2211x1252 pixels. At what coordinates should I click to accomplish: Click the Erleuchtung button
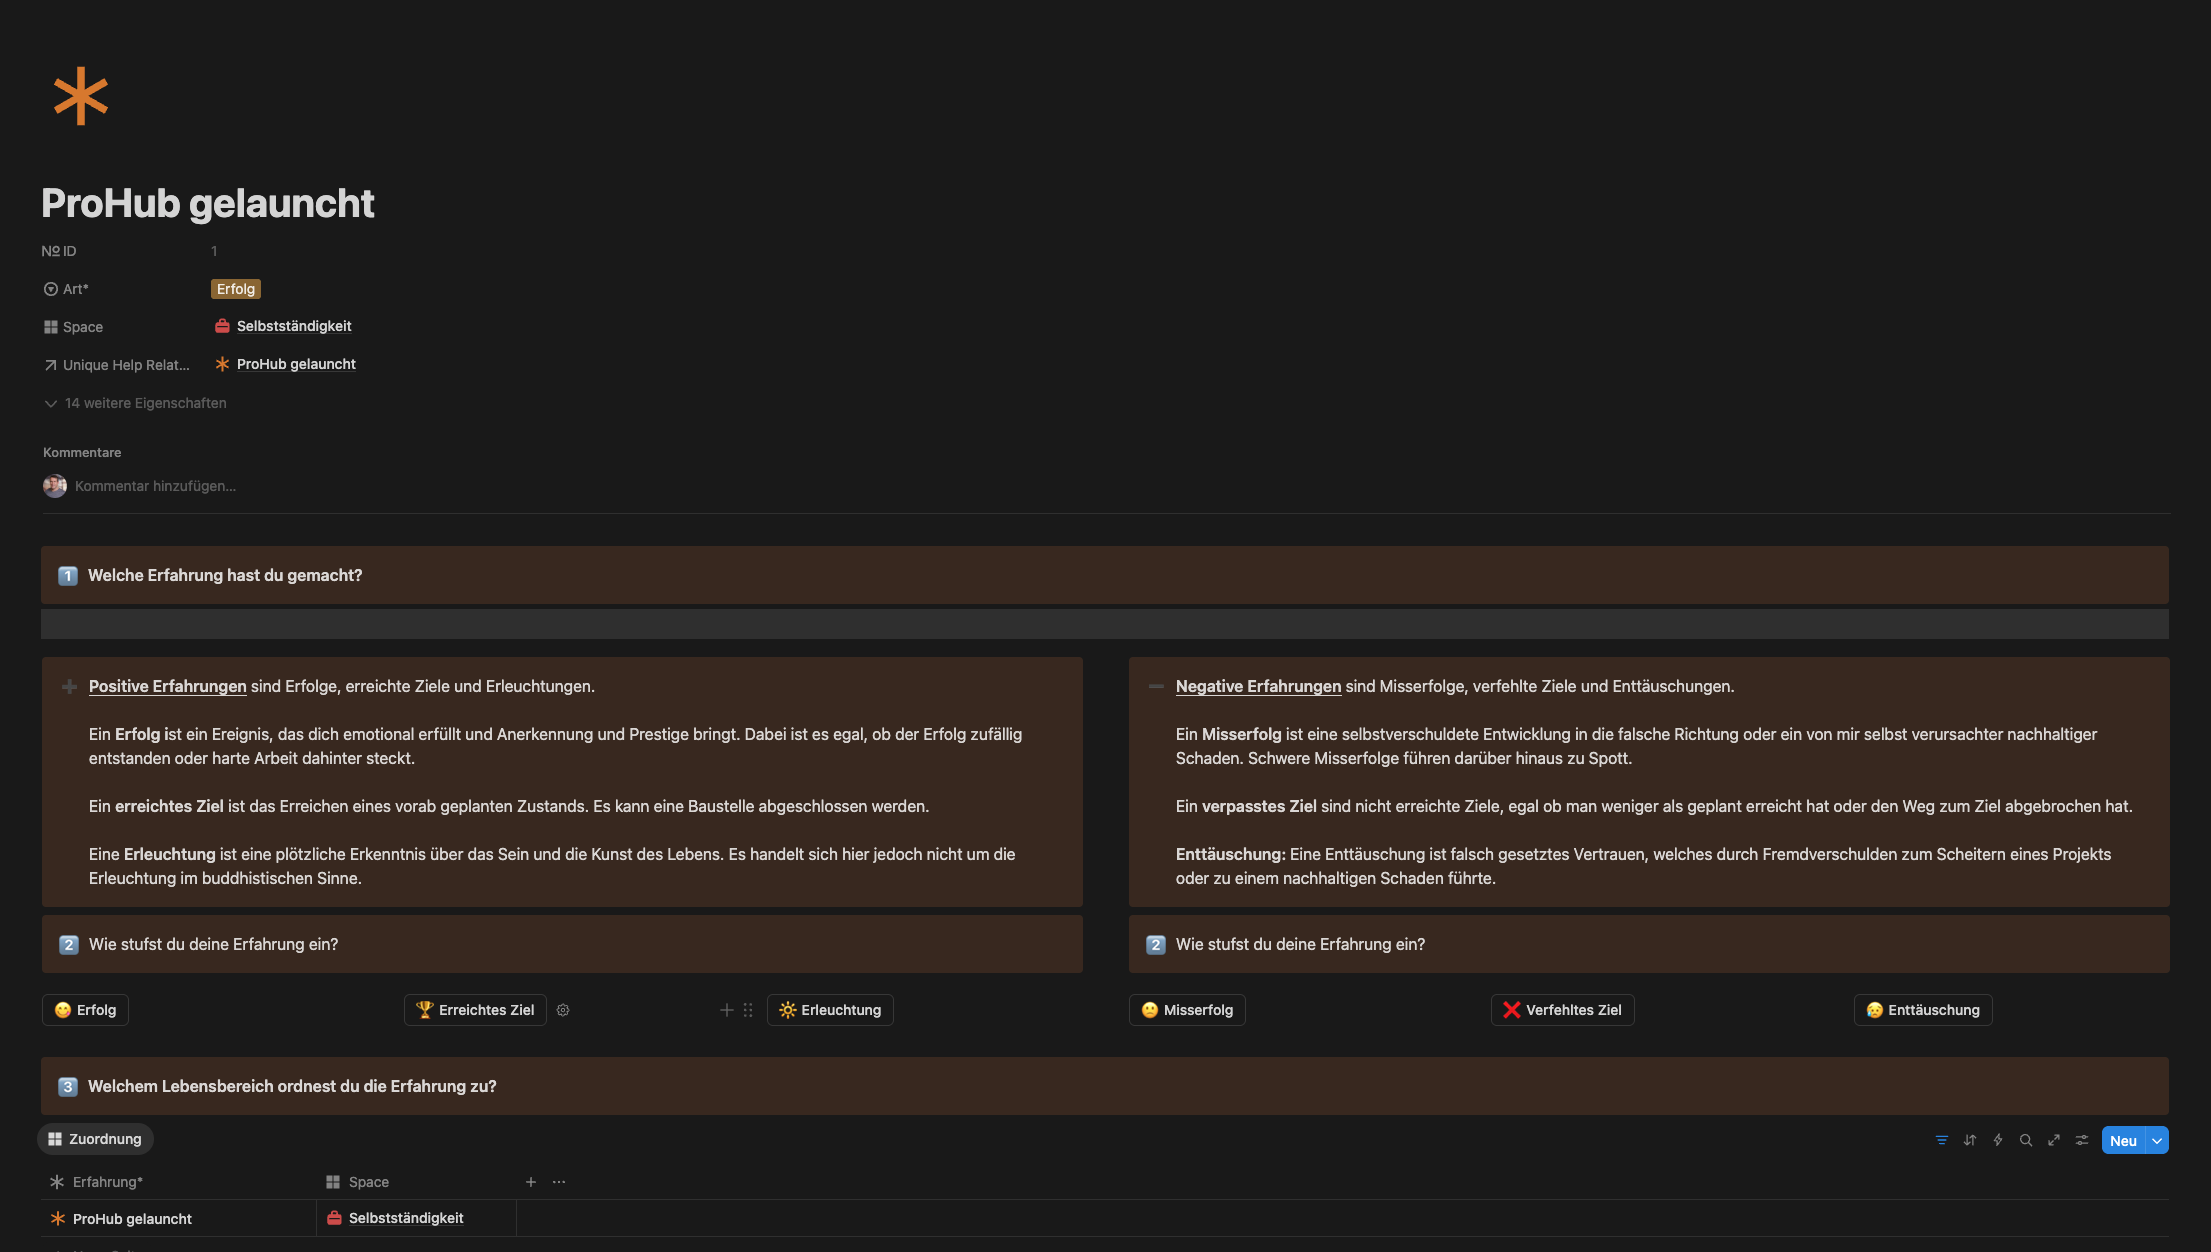click(x=830, y=1010)
